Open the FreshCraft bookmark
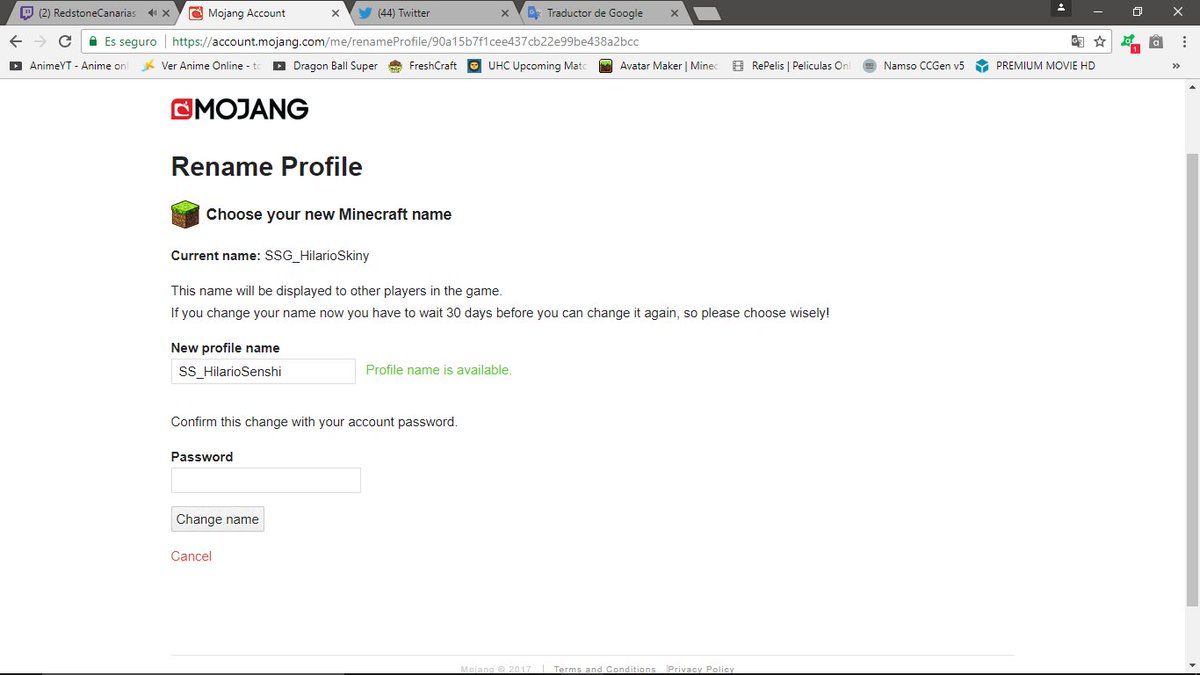The height and width of the screenshot is (675, 1200). coord(423,66)
